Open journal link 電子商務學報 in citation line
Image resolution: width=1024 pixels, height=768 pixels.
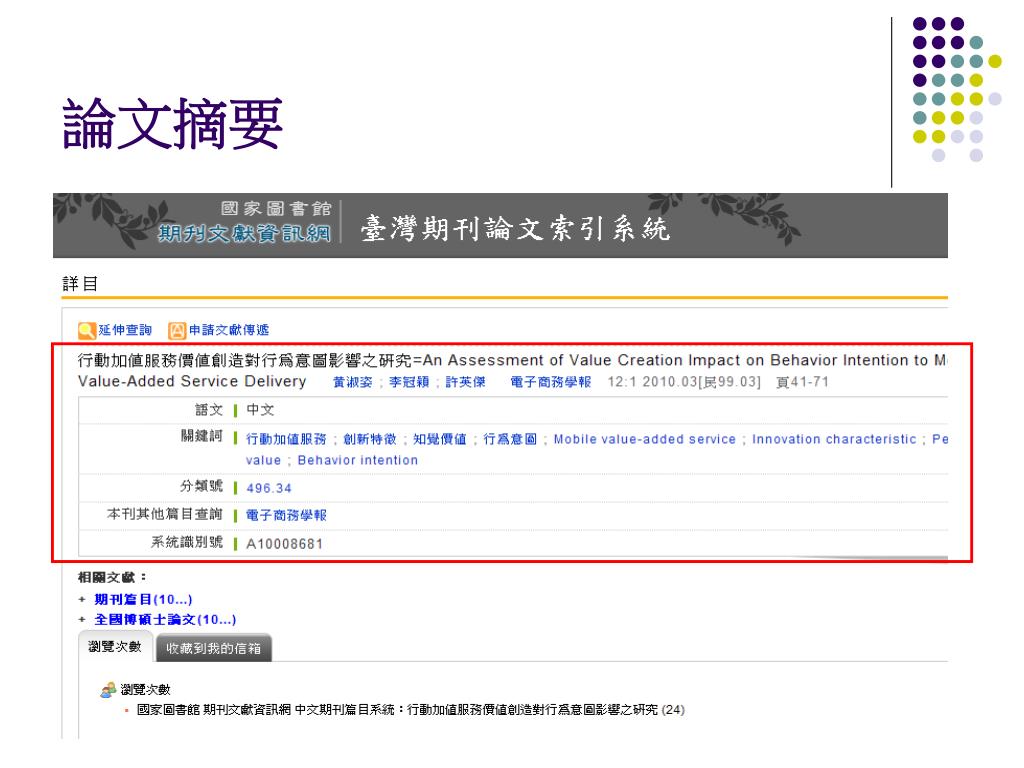(551, 382)
